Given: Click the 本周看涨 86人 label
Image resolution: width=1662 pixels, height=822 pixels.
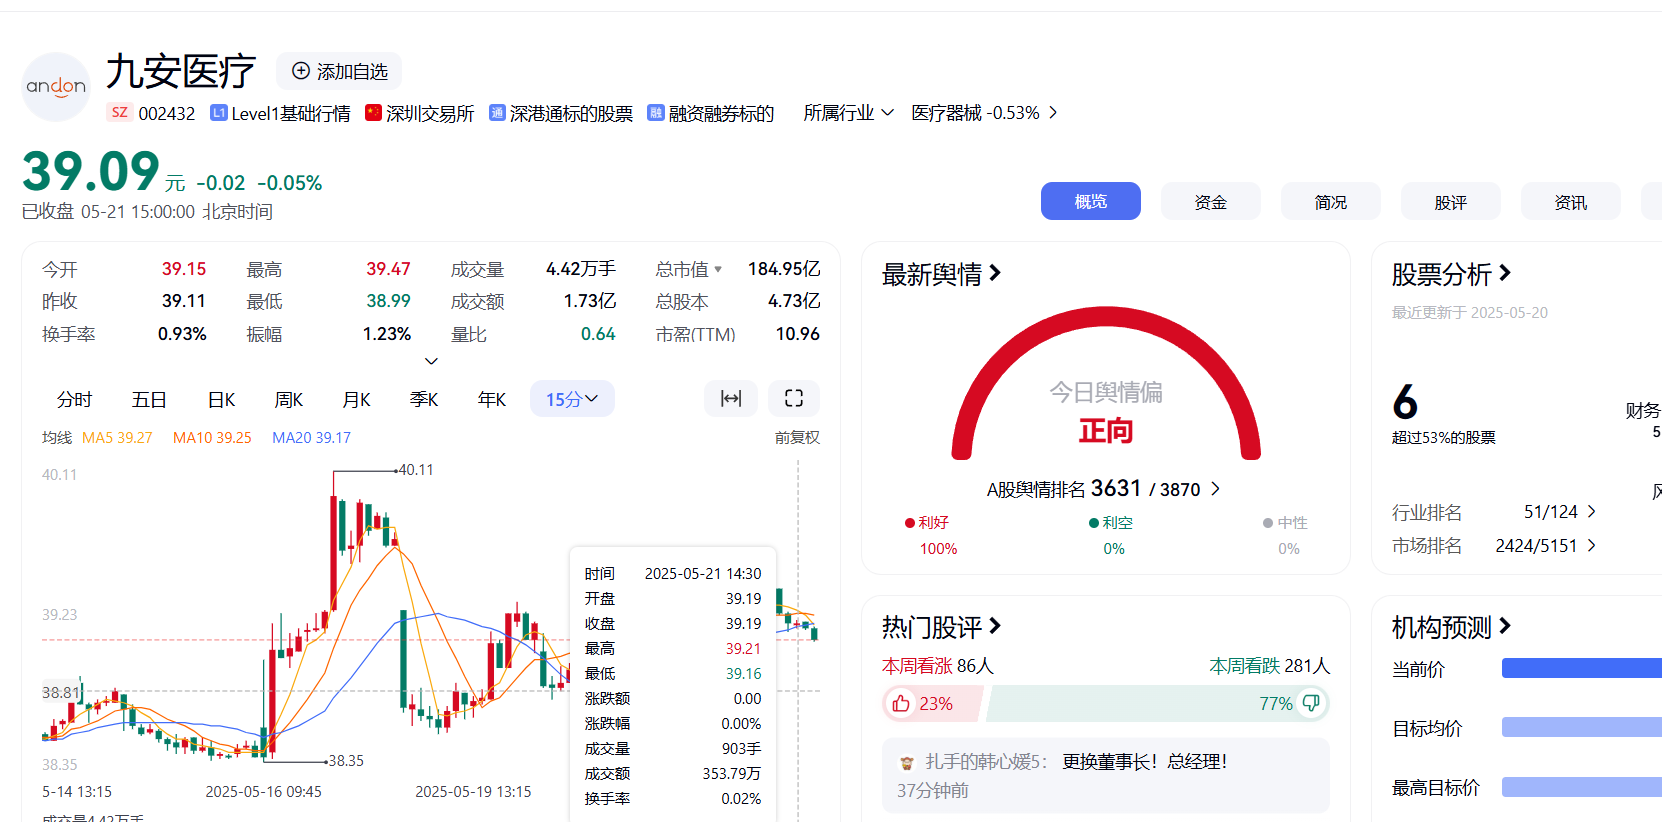Looking at the screenshot, I should coord(938,666).
